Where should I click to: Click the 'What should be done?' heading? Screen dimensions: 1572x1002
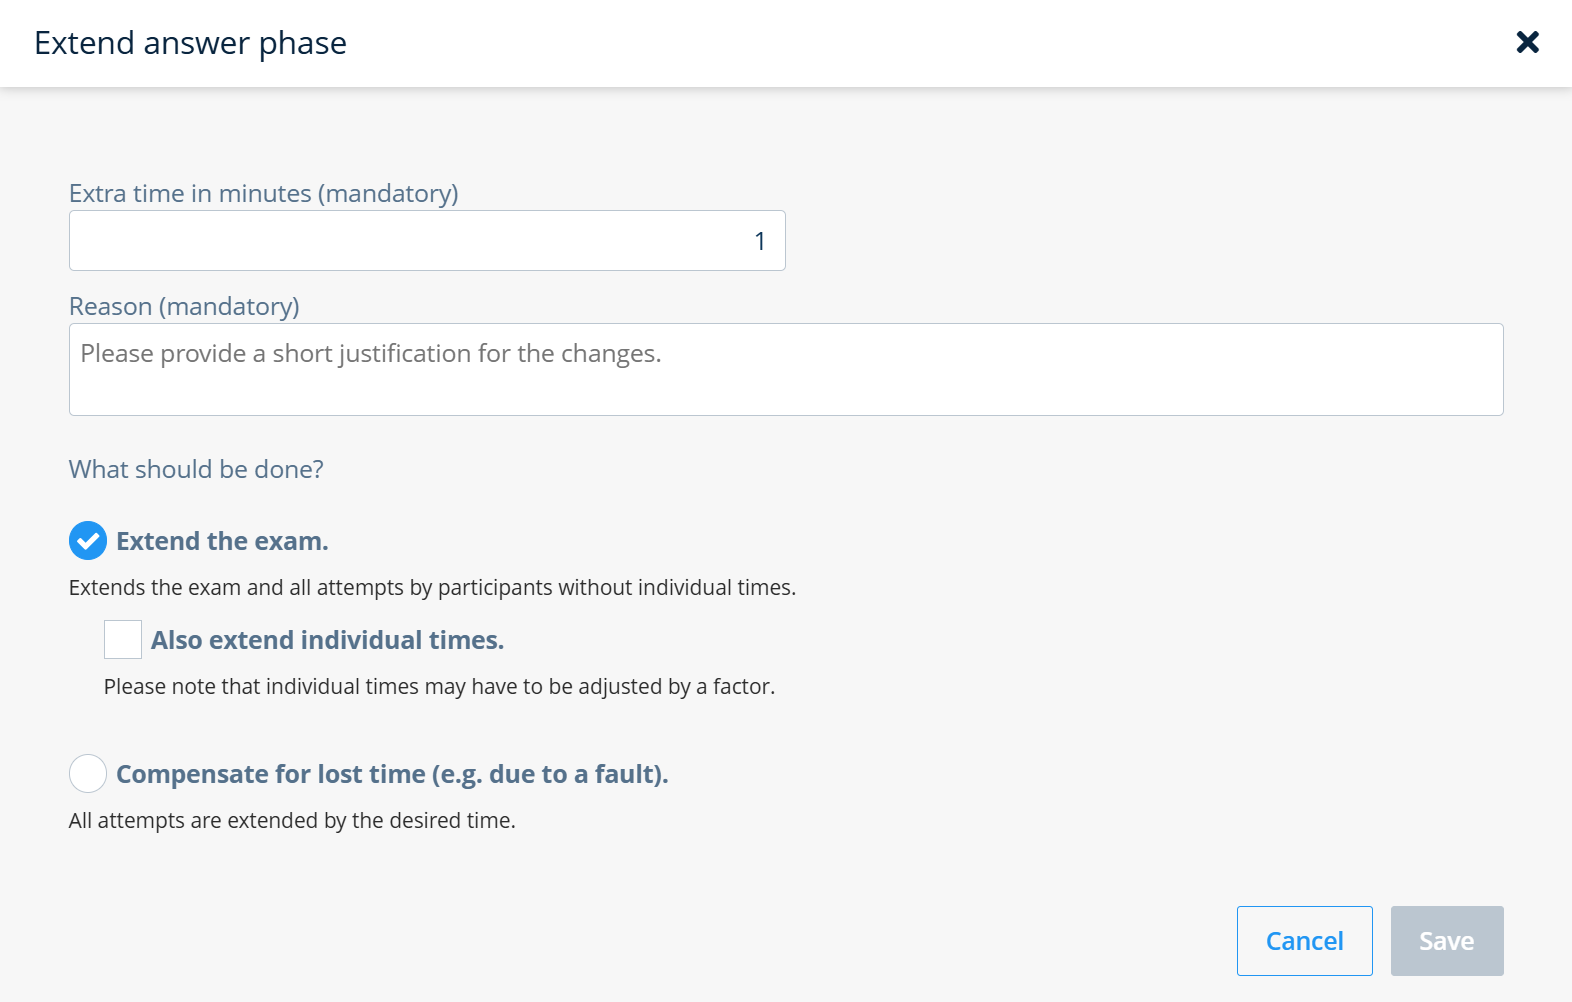(x=196, y=469)
